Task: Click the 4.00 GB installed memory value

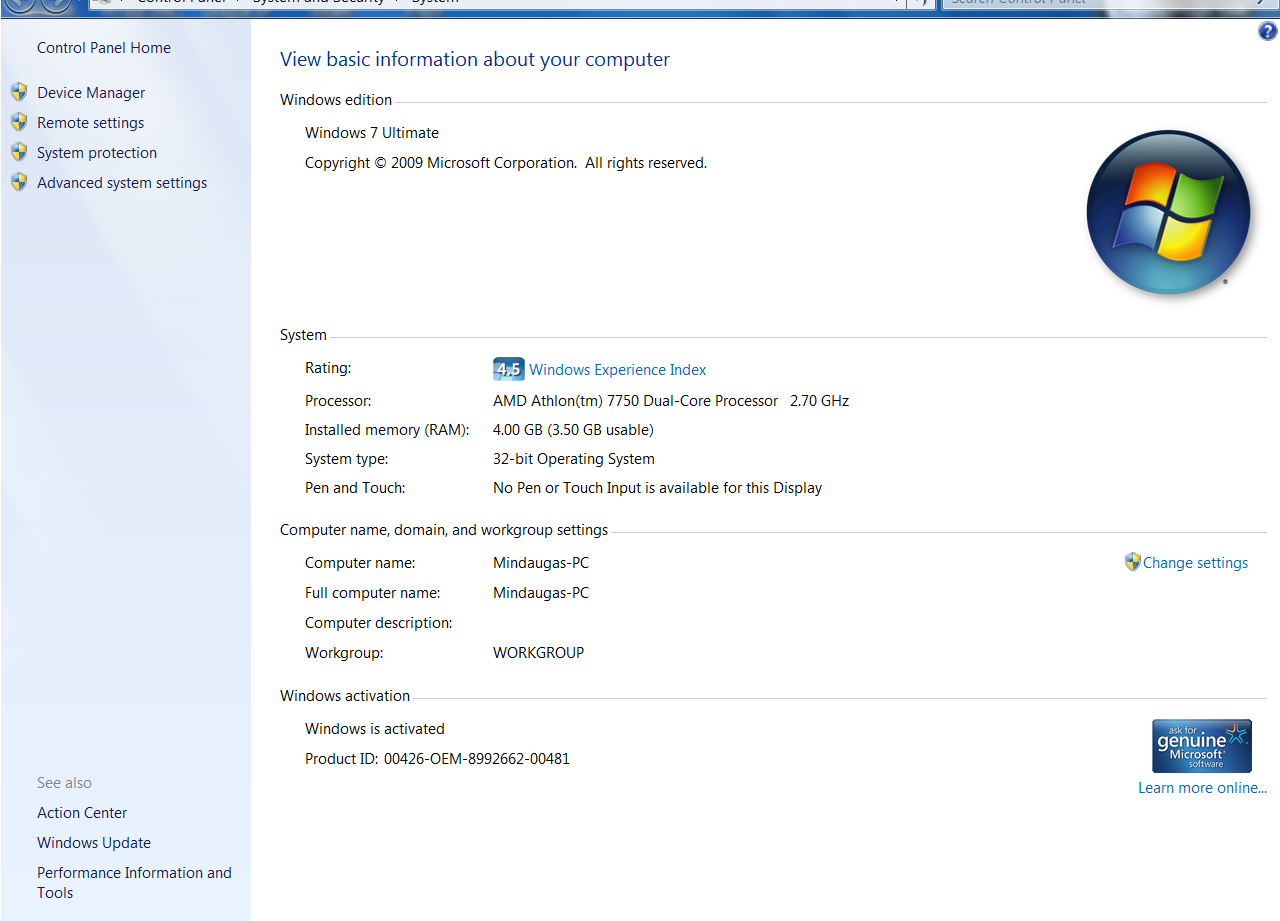Action: [573, 430]
